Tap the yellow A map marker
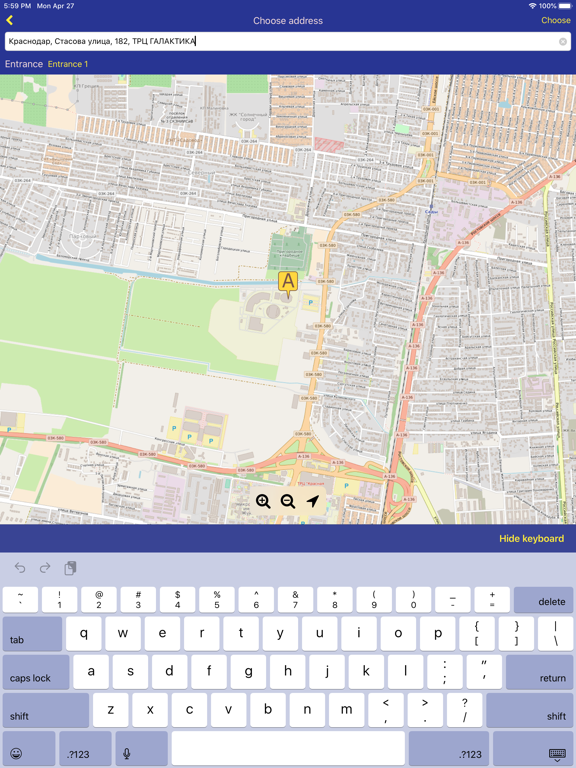Viewport: 576px width, 768px height. tap(288, 284)
